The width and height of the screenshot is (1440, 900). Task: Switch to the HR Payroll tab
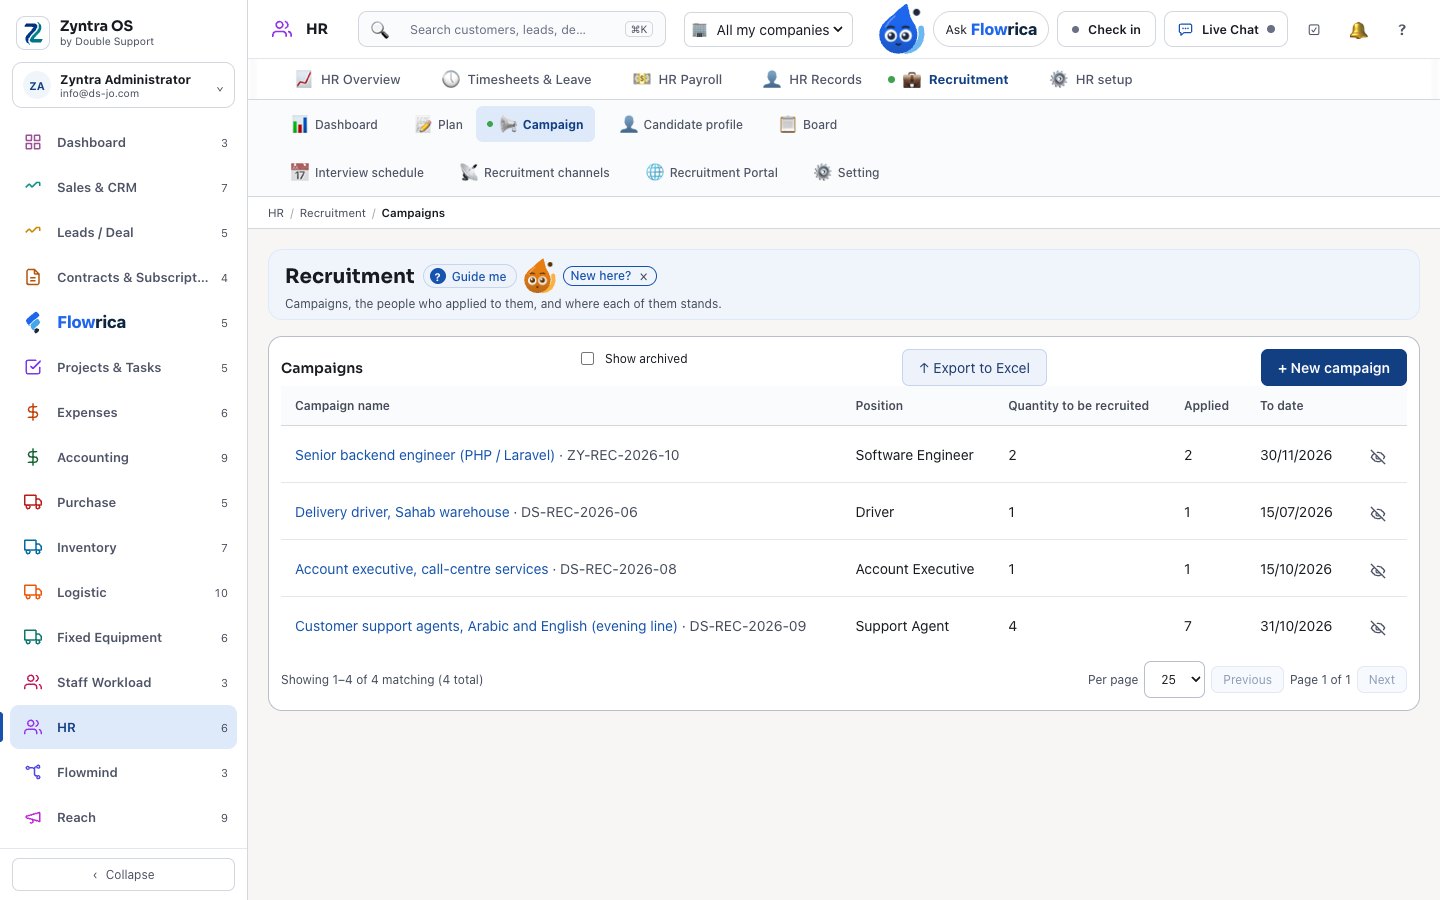pos(677,80)
